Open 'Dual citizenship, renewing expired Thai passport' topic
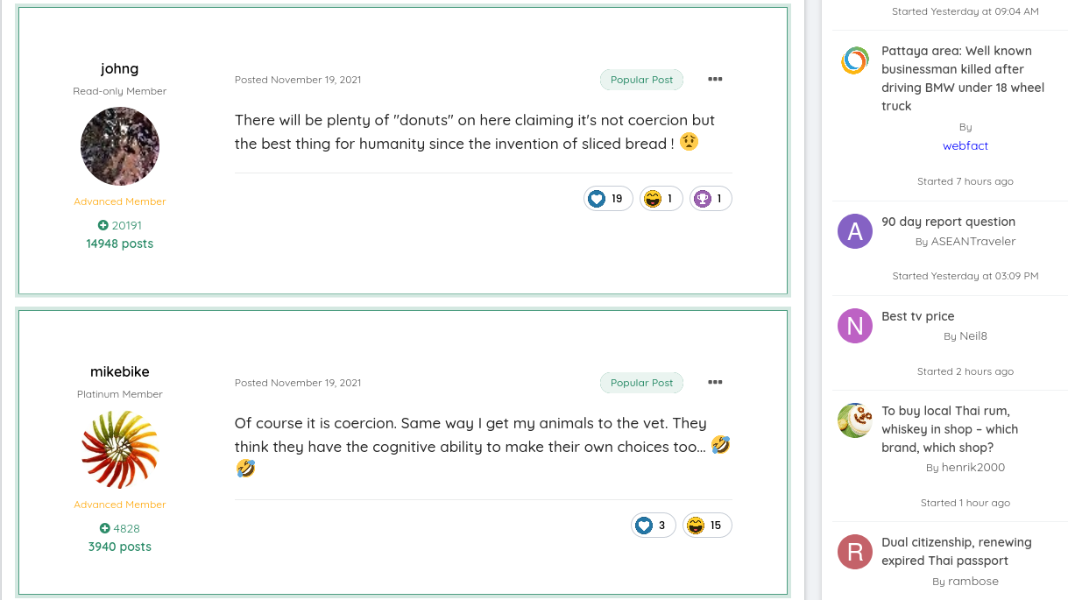This screenshot has width=1068, height=600. pos(956,552)
